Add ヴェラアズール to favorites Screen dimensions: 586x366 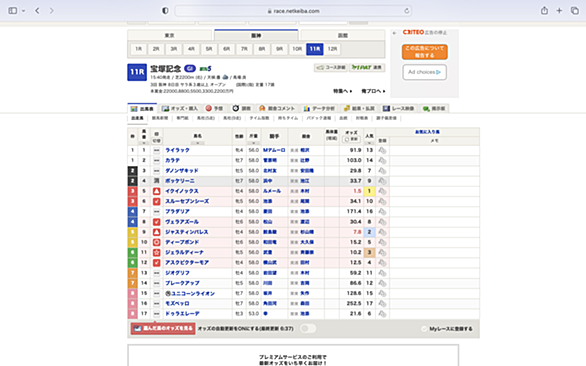pyautogui.click(x=382, y=222)
